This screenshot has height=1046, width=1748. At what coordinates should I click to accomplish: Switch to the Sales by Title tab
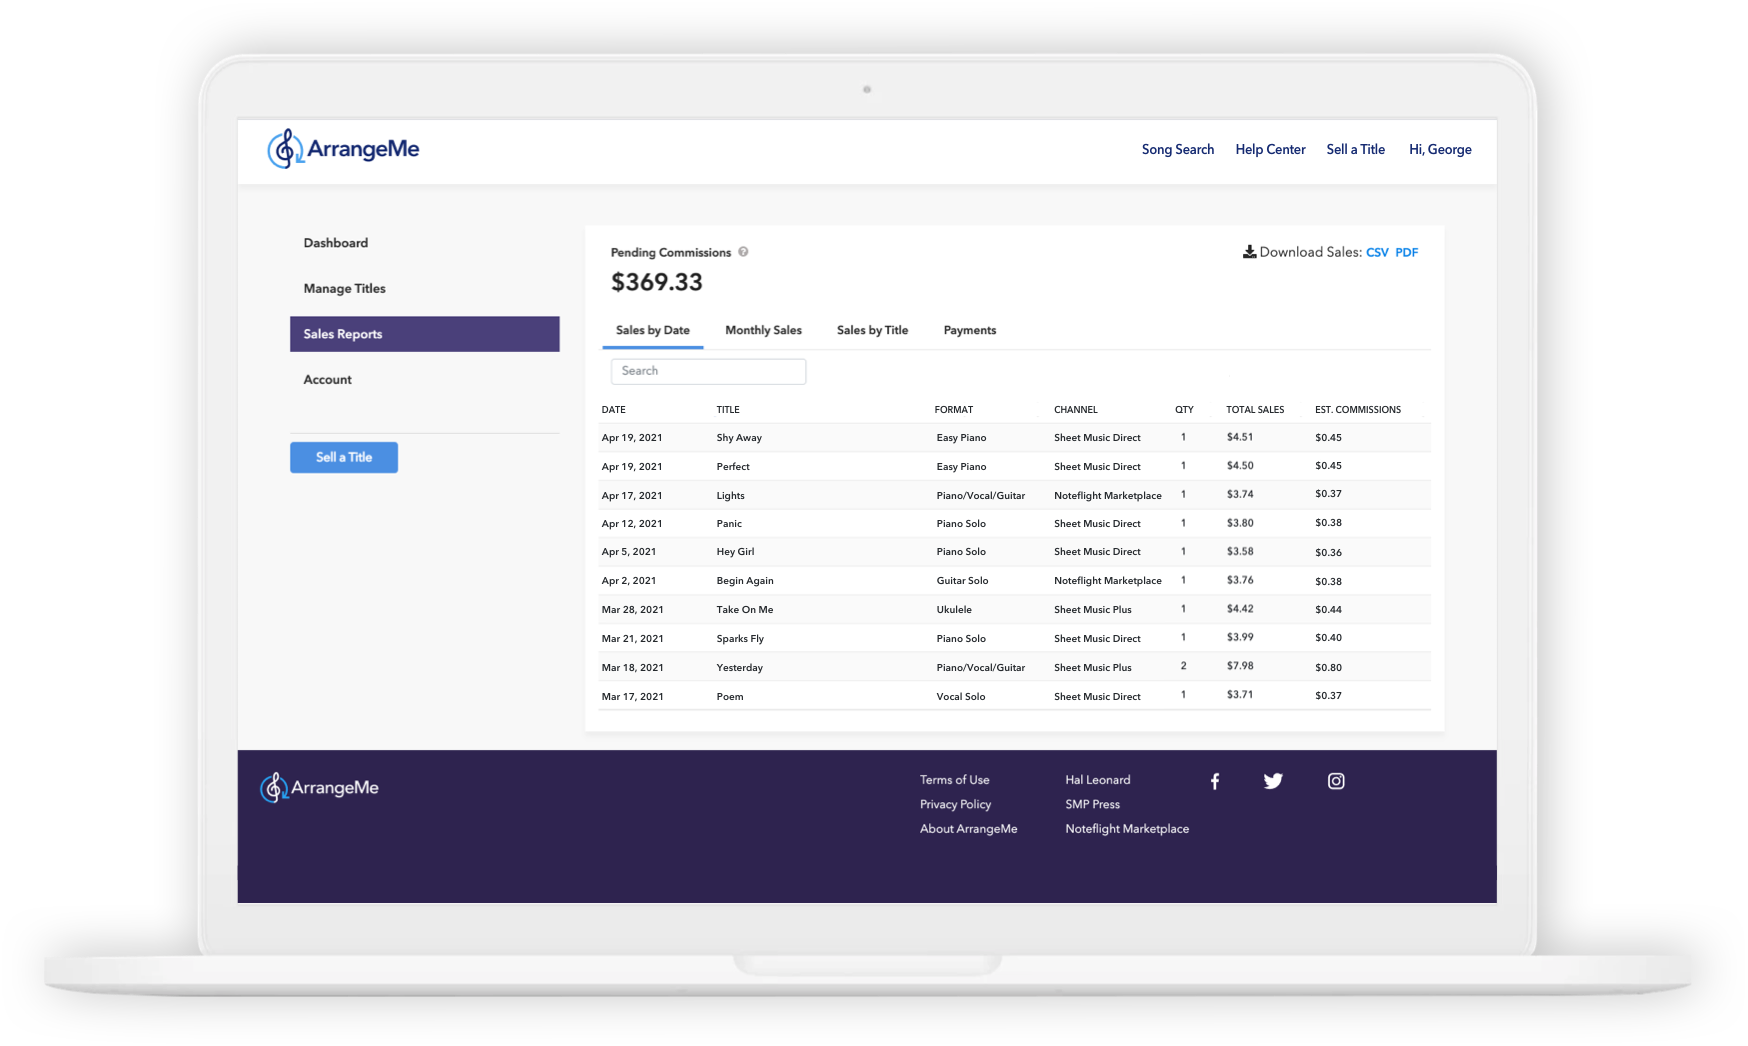(871, 330)
